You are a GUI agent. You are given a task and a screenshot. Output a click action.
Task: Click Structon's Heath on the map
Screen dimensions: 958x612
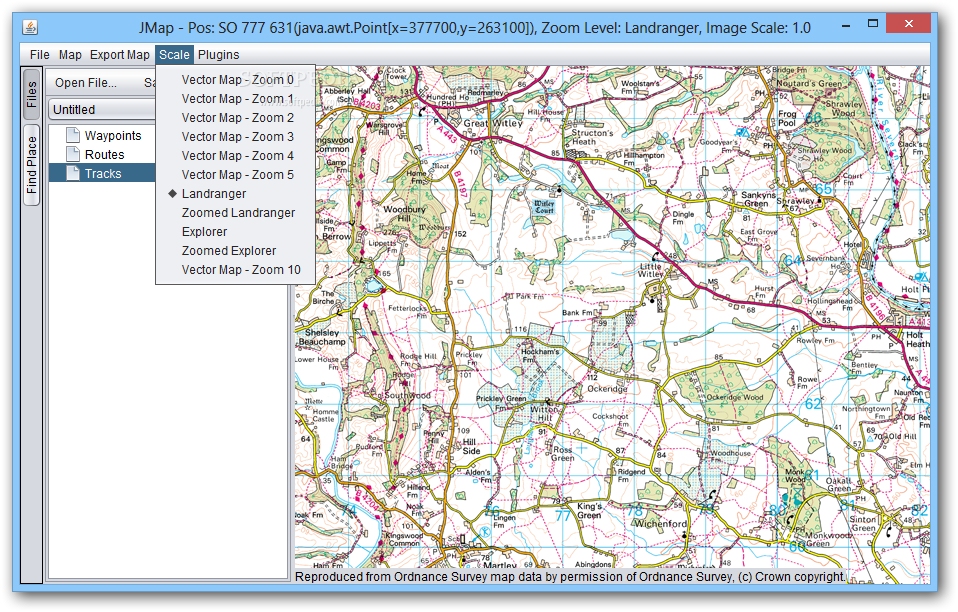click(592, 137)
